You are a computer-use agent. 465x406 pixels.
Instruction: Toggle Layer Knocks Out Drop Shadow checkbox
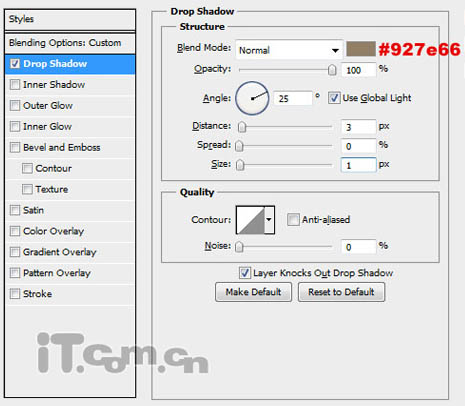[245, 273]
